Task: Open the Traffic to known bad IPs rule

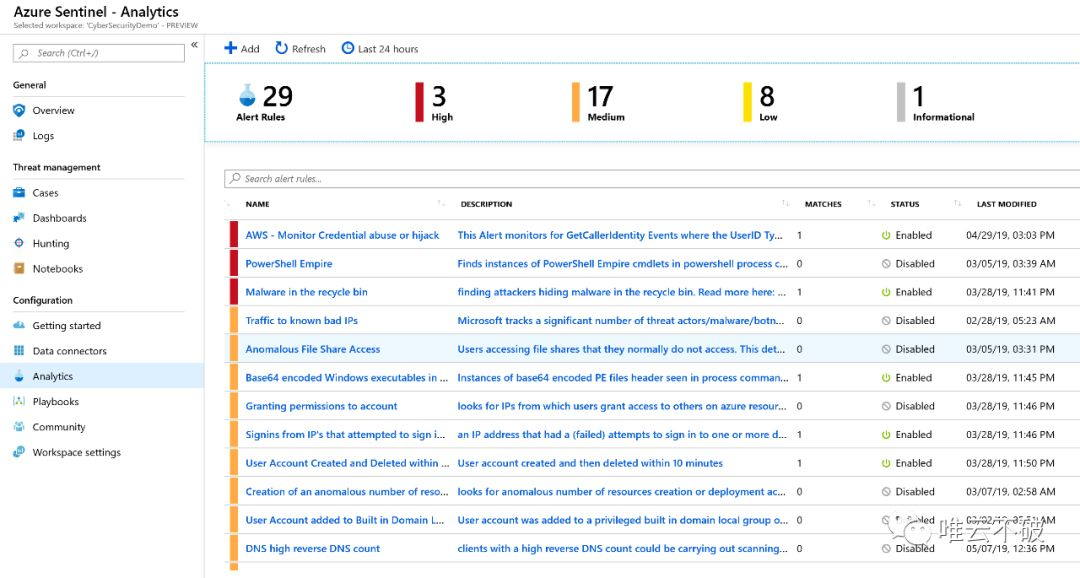Action: pyautogui.click(x=302, y=320)
